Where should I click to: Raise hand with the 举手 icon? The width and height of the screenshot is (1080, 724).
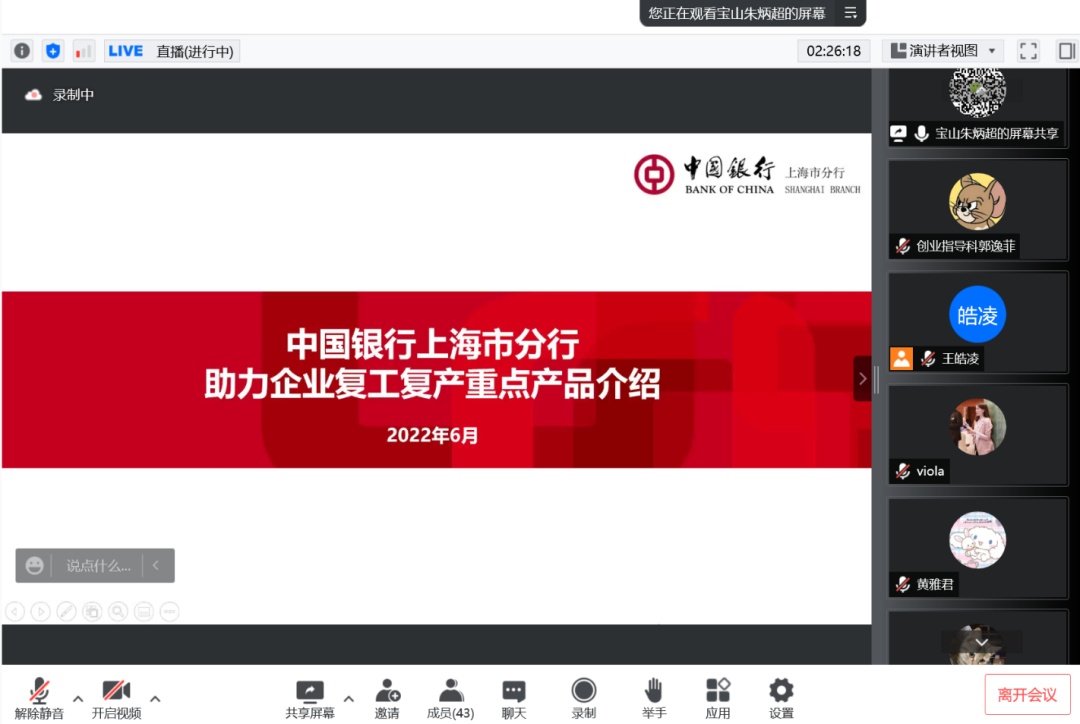[x=654, y=698]
